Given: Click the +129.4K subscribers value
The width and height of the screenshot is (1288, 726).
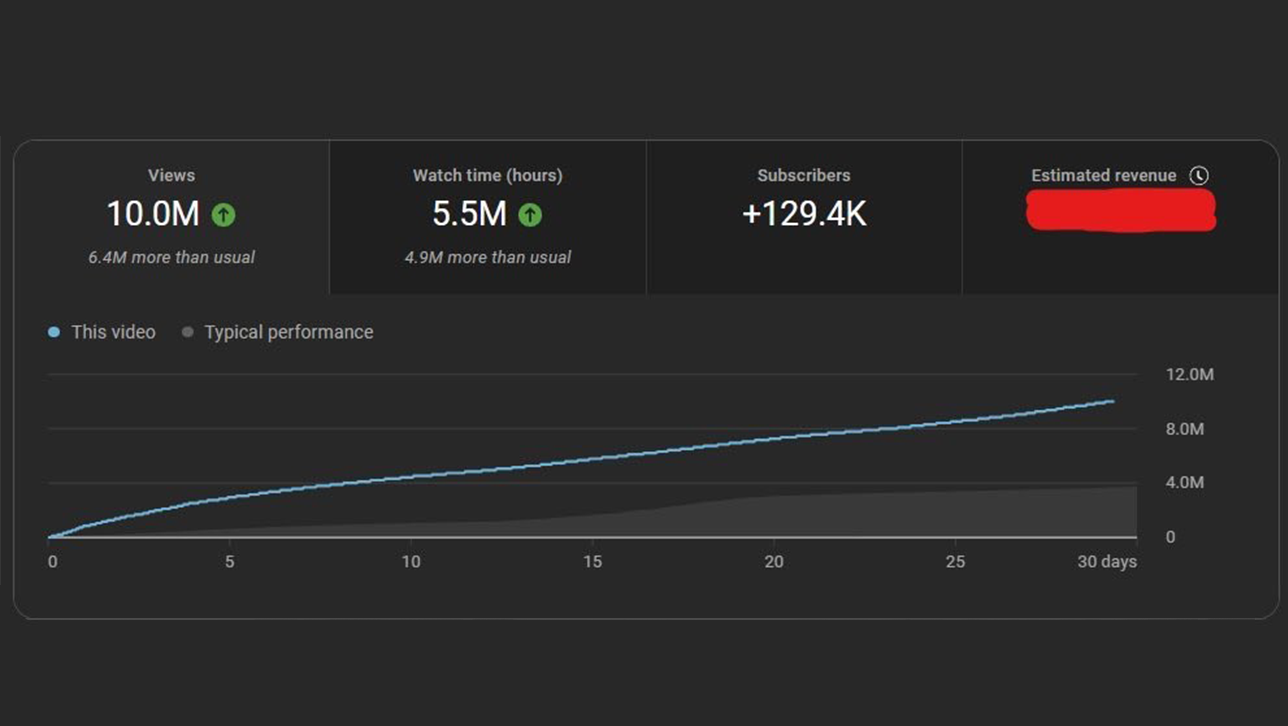Looking at the screenshot, I should 804,214.
